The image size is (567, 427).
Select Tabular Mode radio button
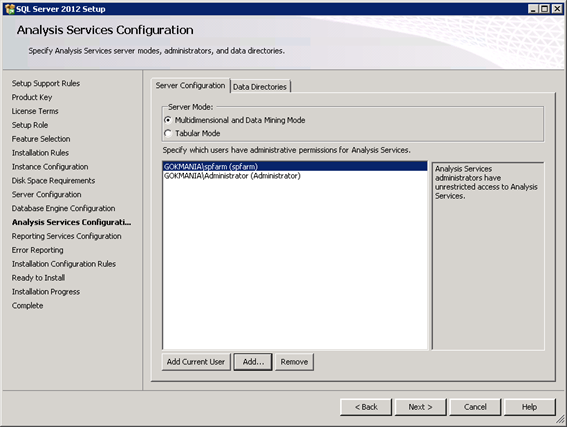pos(168,133)
